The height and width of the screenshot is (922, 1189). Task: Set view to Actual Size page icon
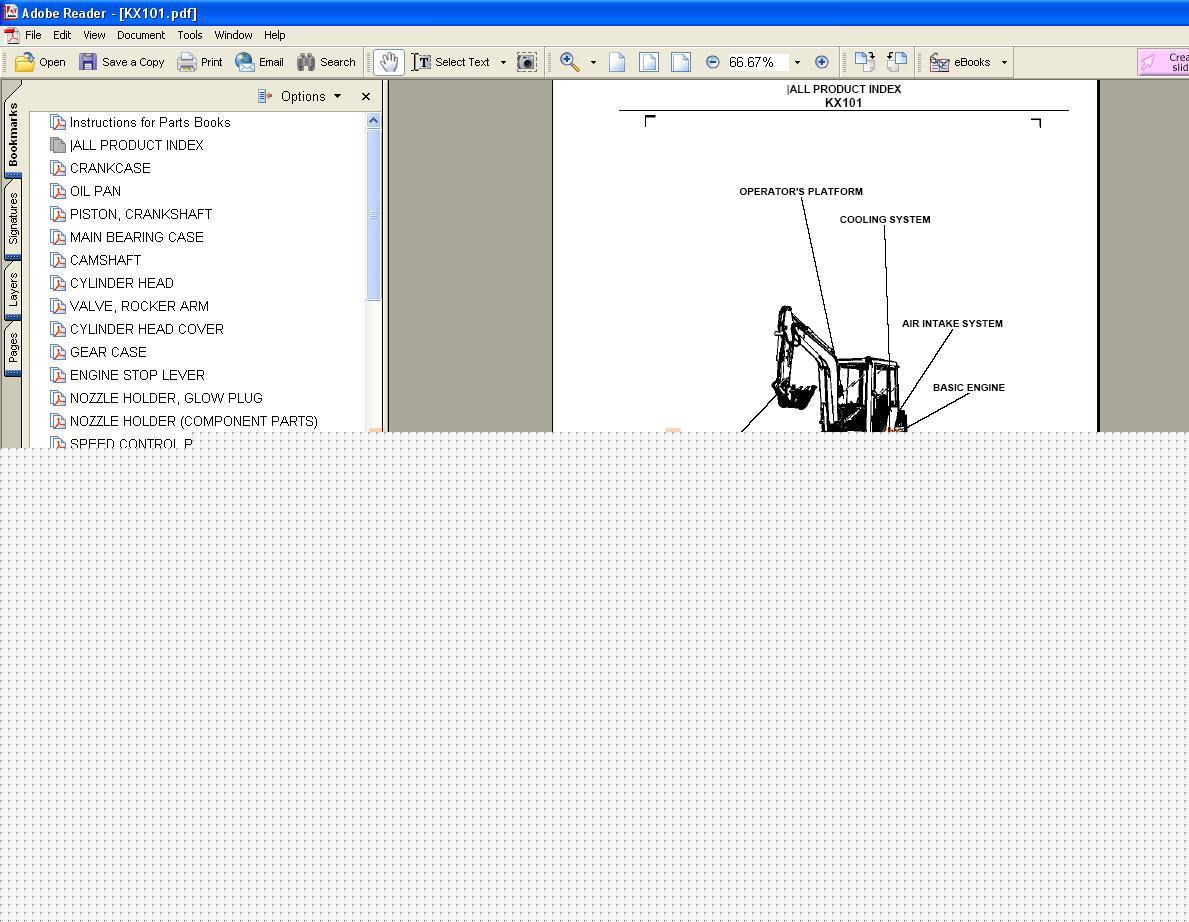[x=617, y=62]
